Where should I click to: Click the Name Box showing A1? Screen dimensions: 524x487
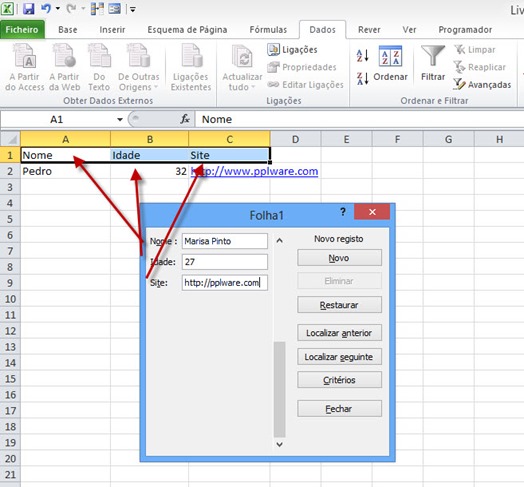click(57, 119)
